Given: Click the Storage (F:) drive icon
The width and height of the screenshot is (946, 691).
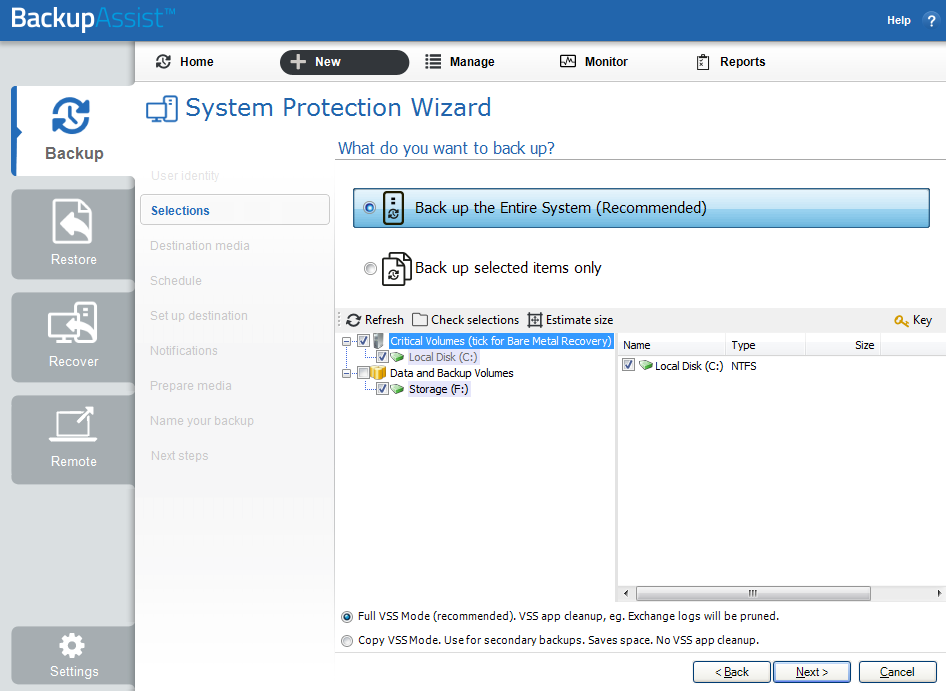Looking at the screenshot, I should point(397,389).
